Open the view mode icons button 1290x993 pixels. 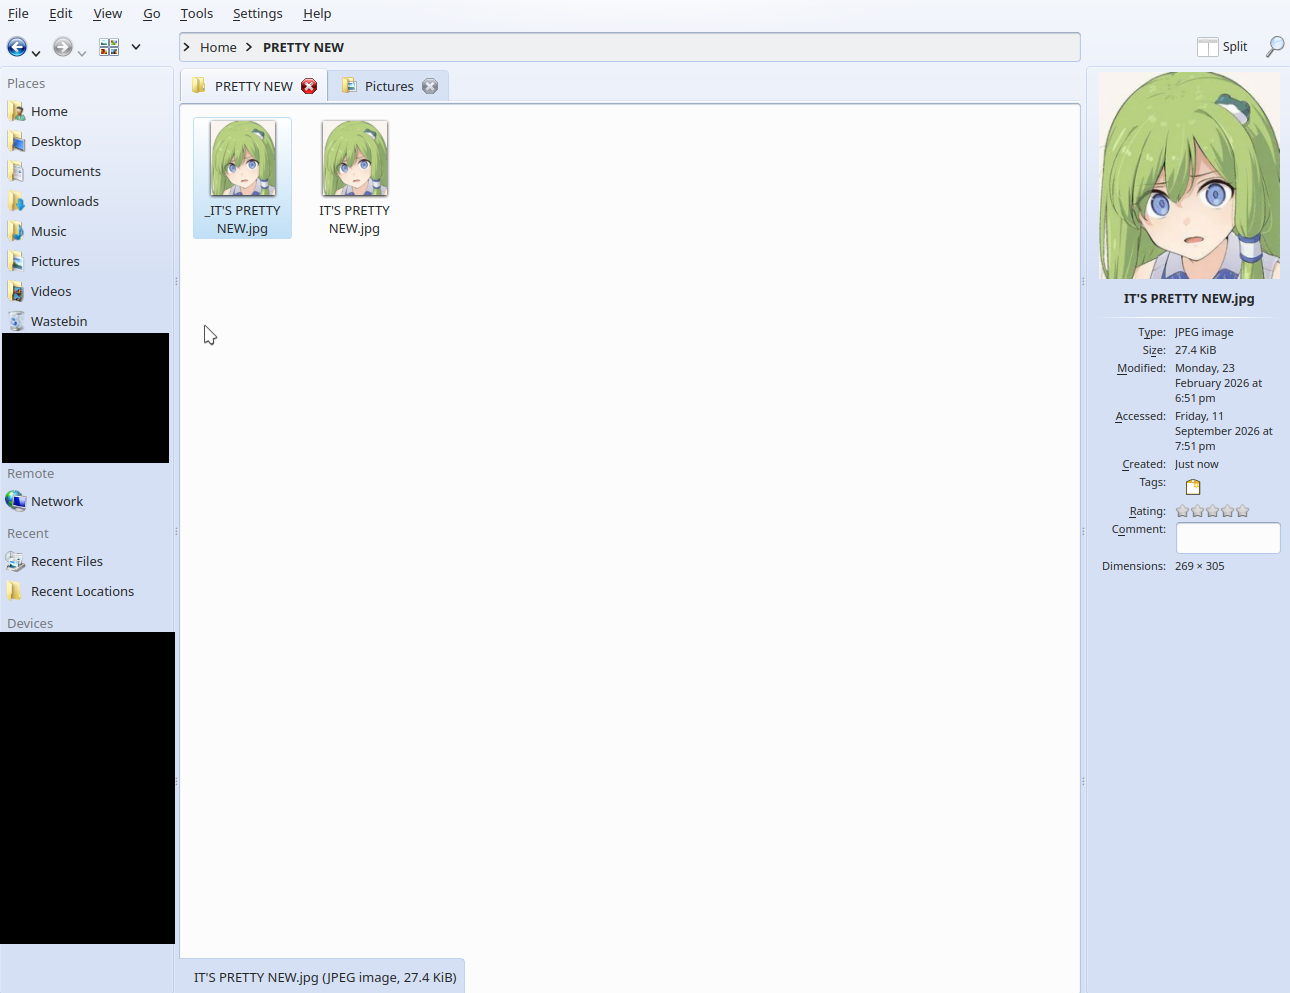[x=109, y=47]
